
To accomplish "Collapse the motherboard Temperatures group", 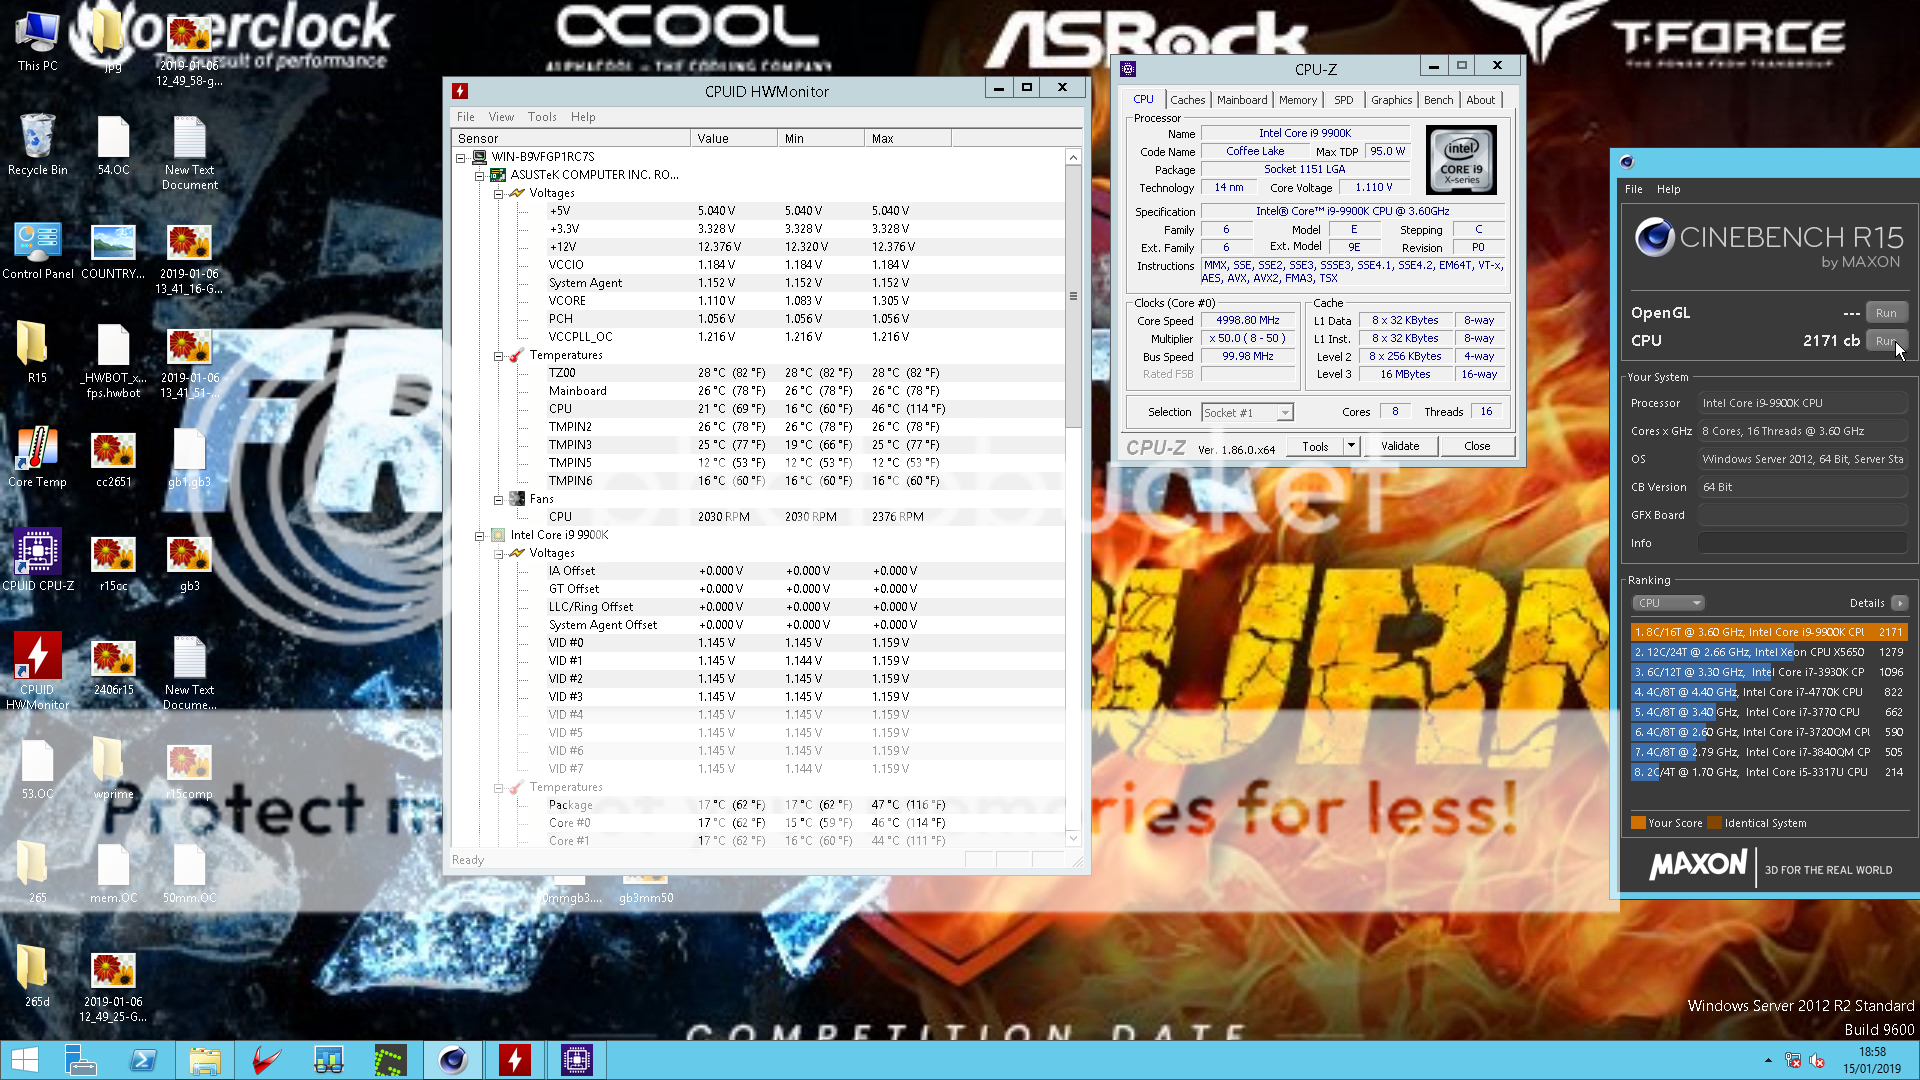I will tap(498, 355).
